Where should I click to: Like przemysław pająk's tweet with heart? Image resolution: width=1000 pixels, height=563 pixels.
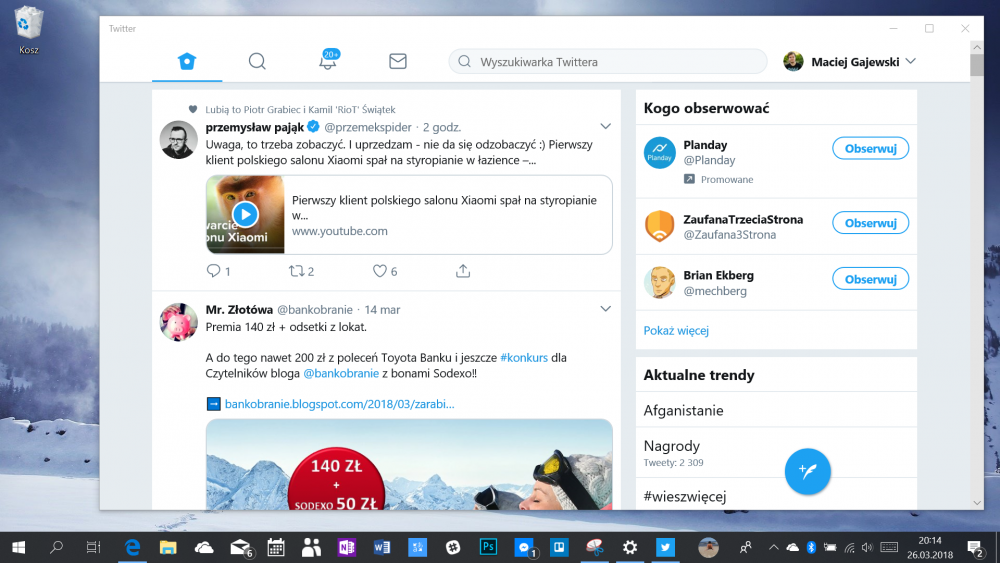coord(379,271)
